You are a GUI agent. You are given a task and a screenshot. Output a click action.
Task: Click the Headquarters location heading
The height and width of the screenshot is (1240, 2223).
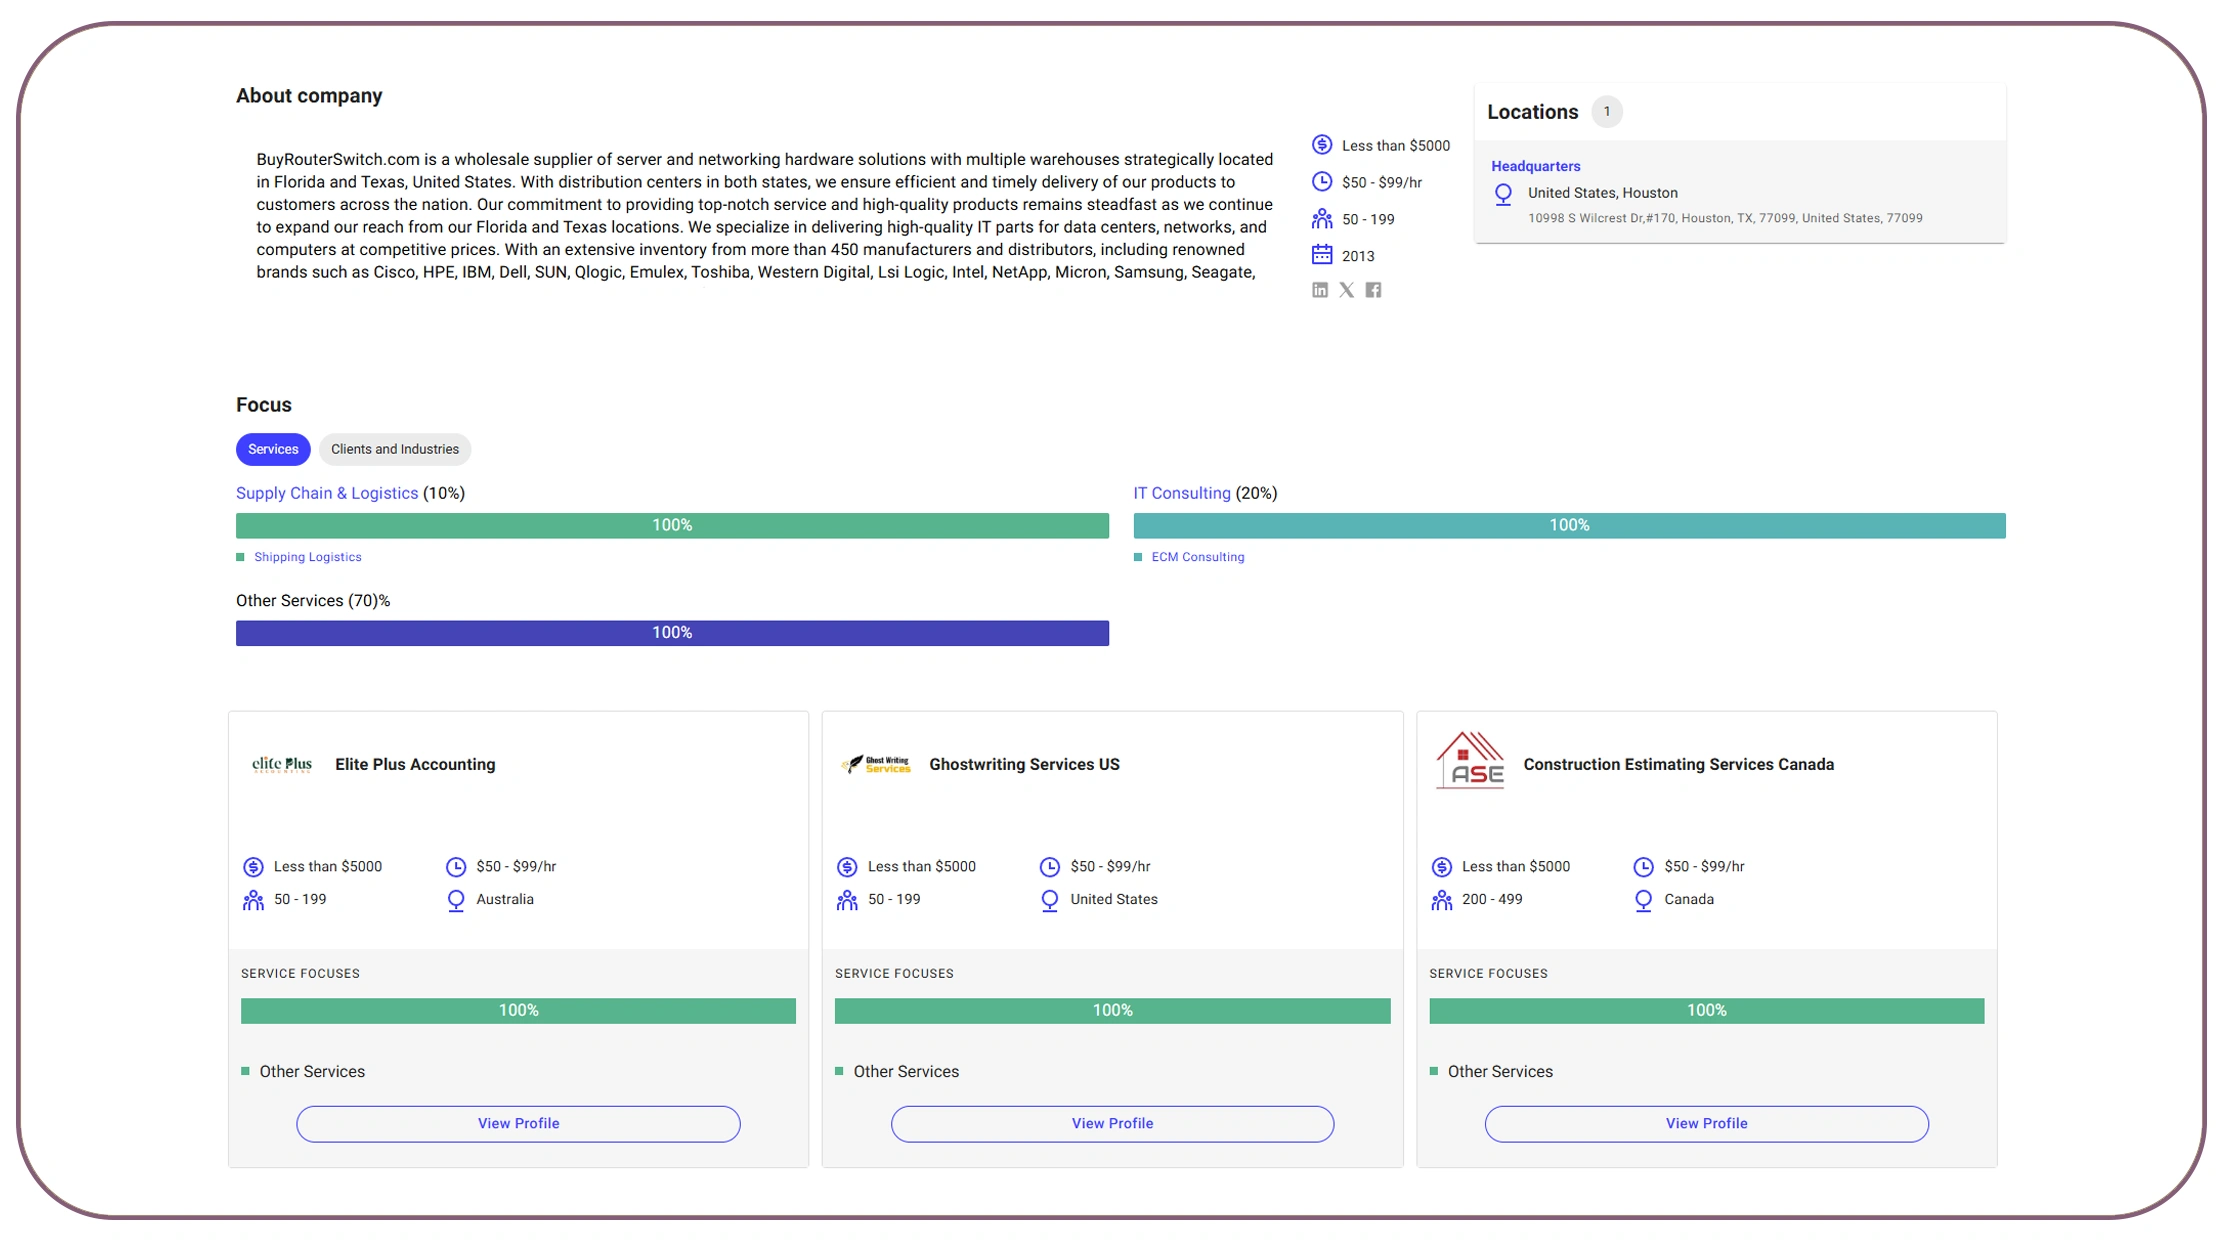click(x=1535, y=166)
